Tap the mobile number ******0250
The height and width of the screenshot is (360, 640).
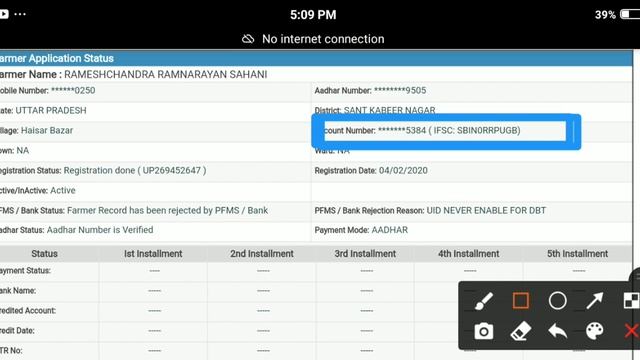coord(73,91)
